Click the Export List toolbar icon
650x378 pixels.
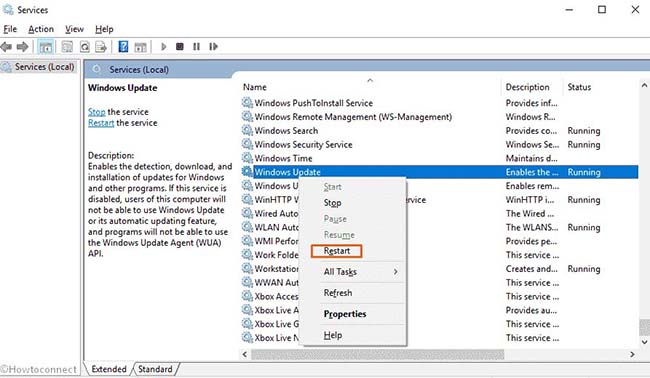pyautogui.click(x=101, y=46)
